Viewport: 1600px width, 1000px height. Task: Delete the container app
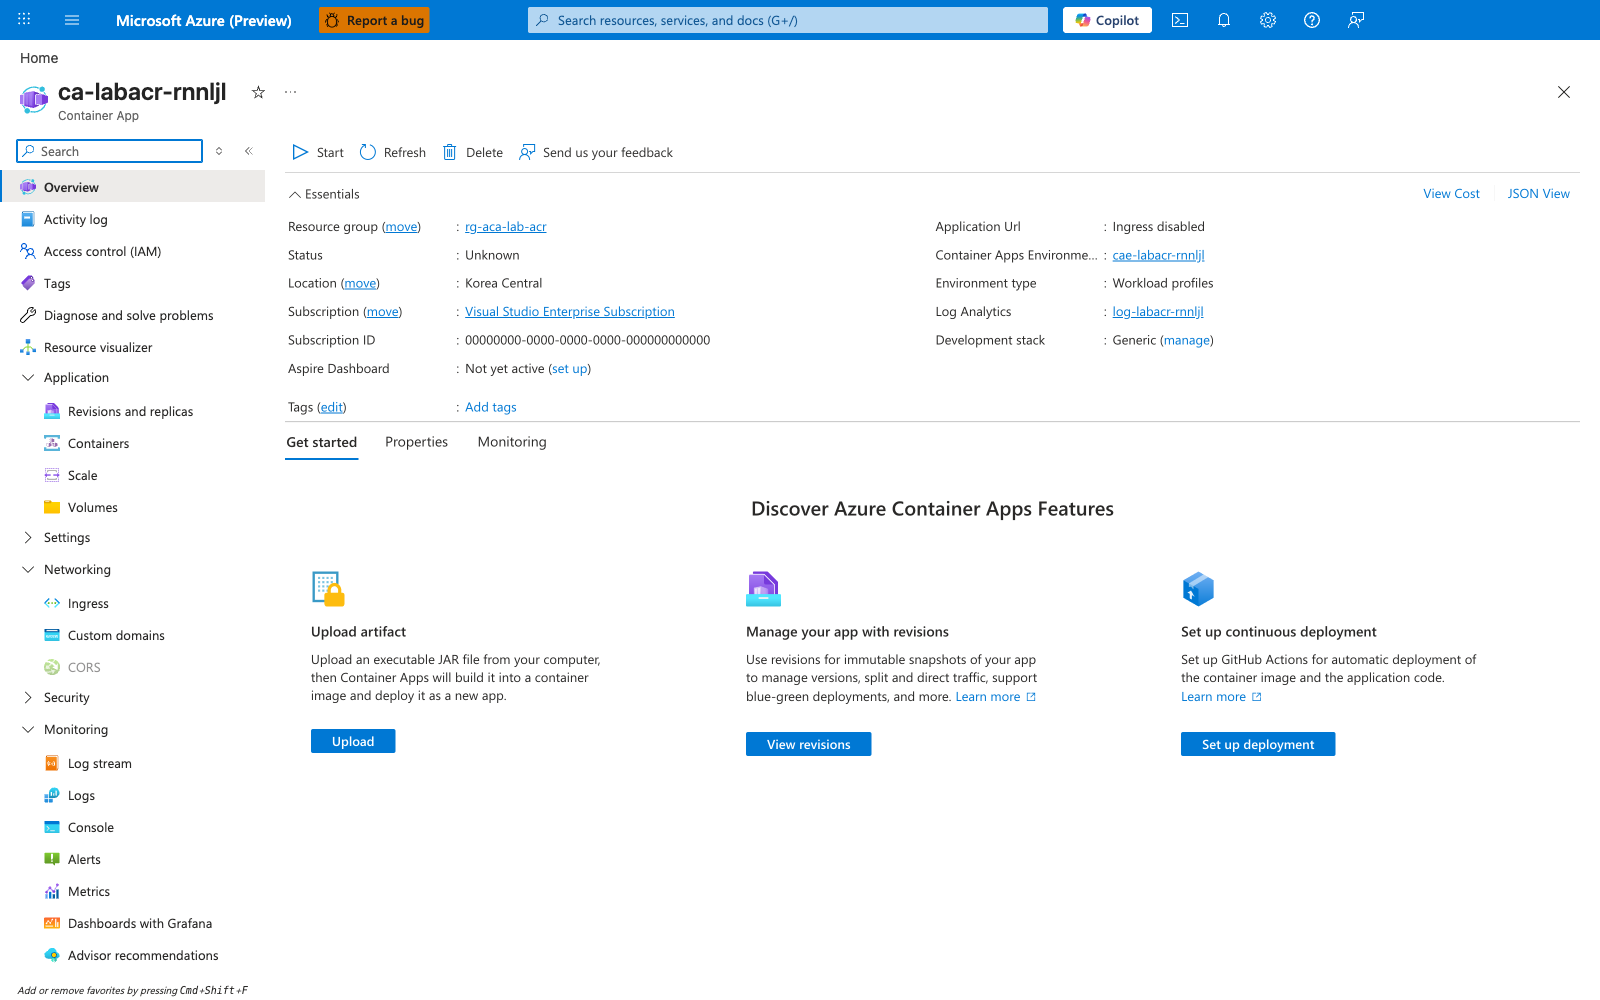point(472,152)
